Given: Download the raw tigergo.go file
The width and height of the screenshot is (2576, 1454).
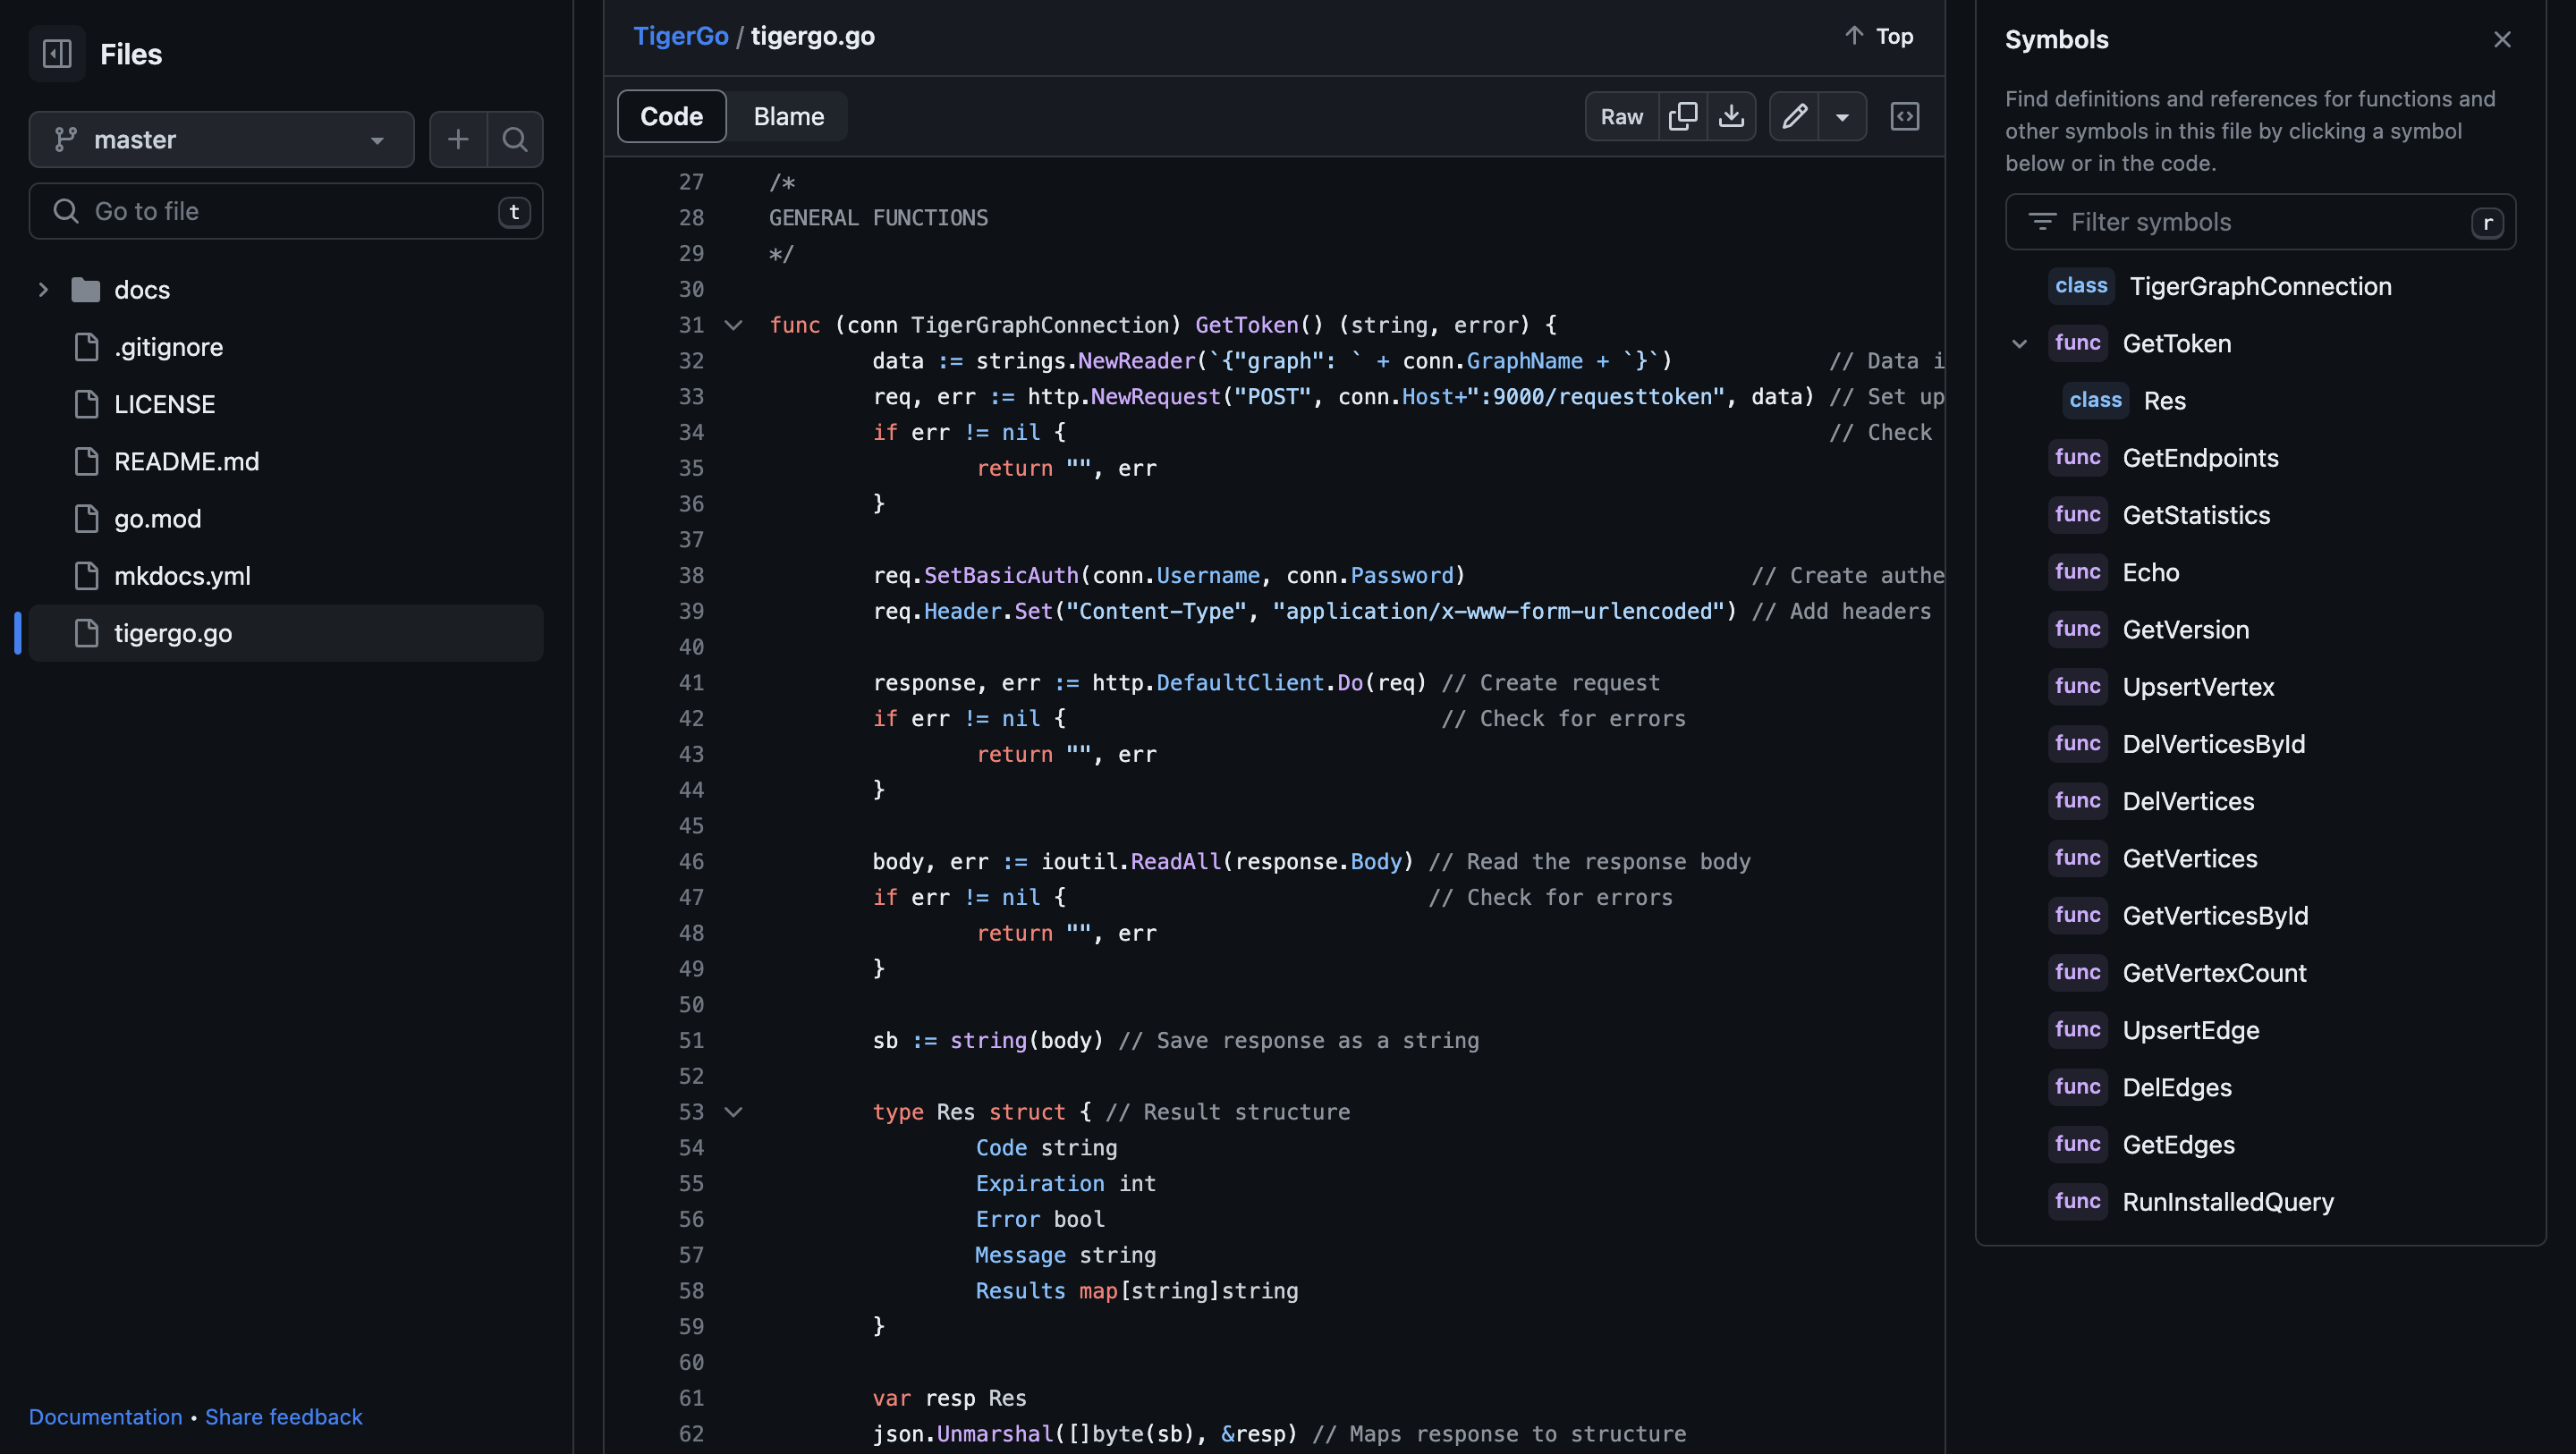Looking at the screenshot, I should pos(1731,116).
